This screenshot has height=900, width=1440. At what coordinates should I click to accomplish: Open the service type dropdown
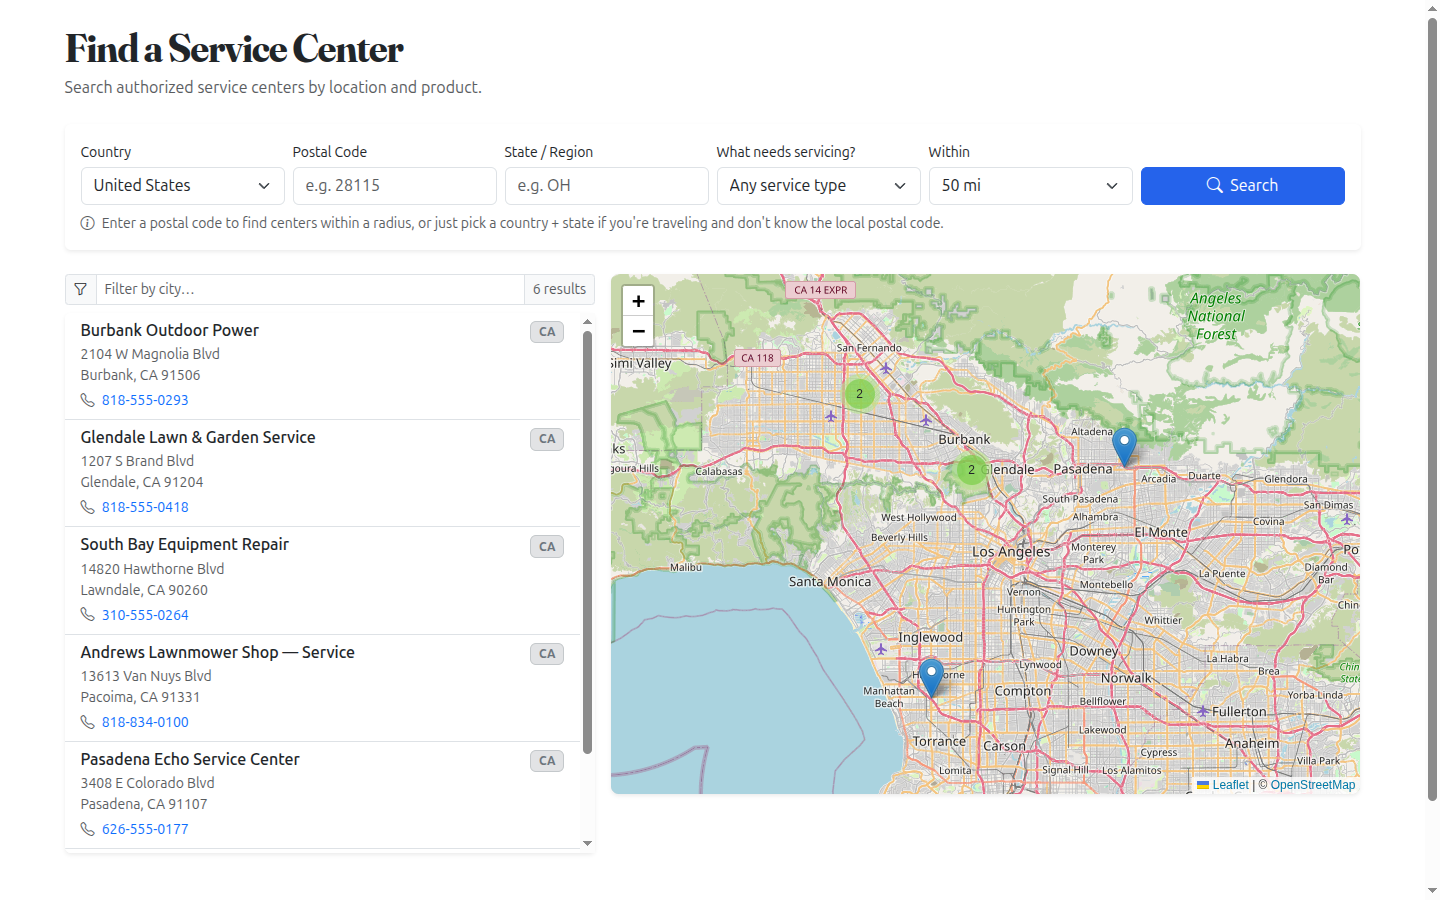(819, 186)
